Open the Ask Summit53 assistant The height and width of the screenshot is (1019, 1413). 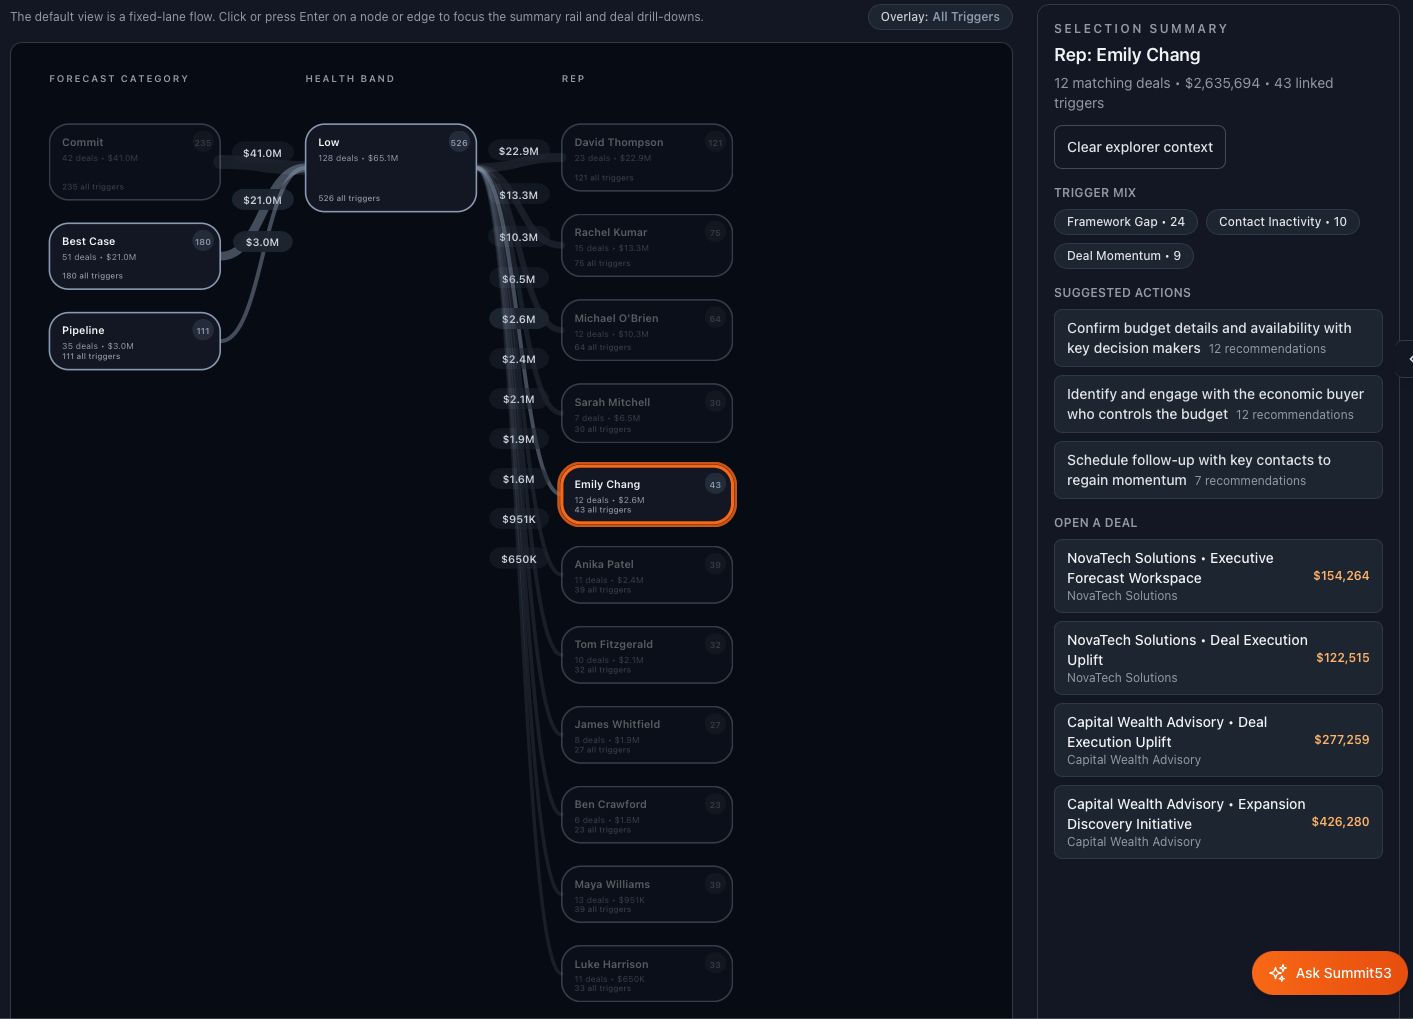pyautogui.click(x=1330, y=972)
